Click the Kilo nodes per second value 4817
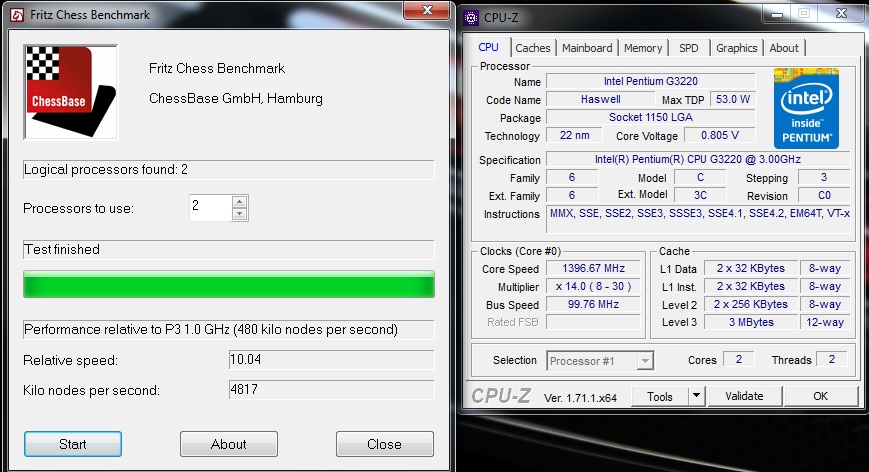This screenshot has height=472, width=869. 331,389
